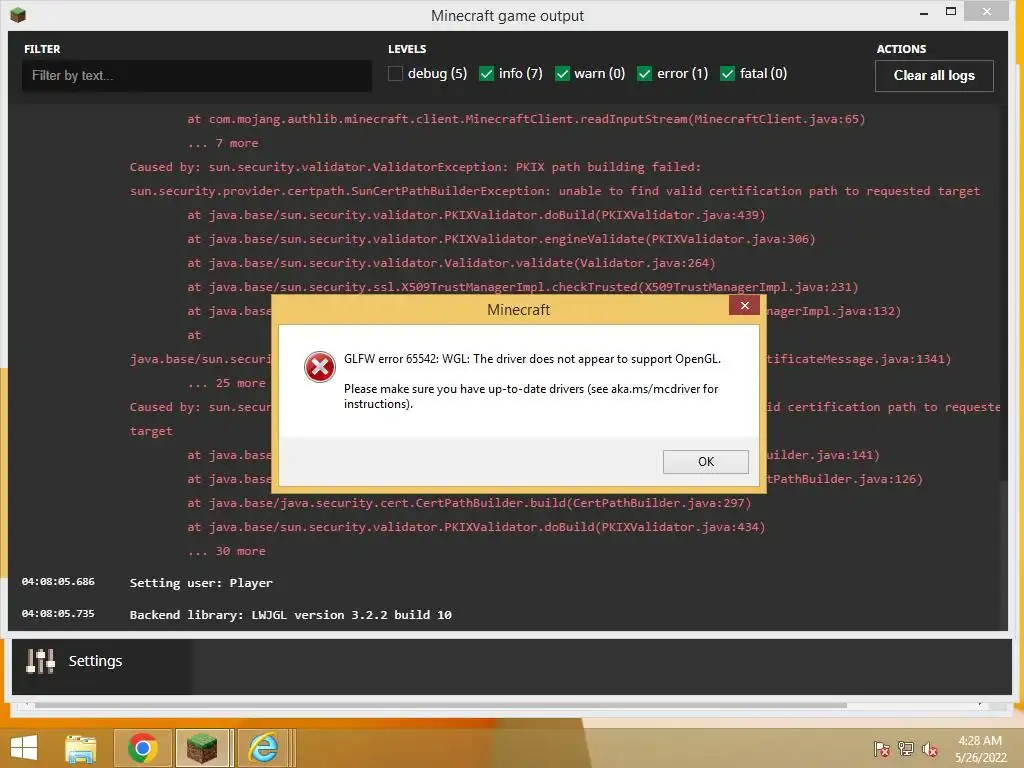Open the Windows Start button
Image resolution: width=1024 pixels, height=768 pixels.
click(24, 748)
